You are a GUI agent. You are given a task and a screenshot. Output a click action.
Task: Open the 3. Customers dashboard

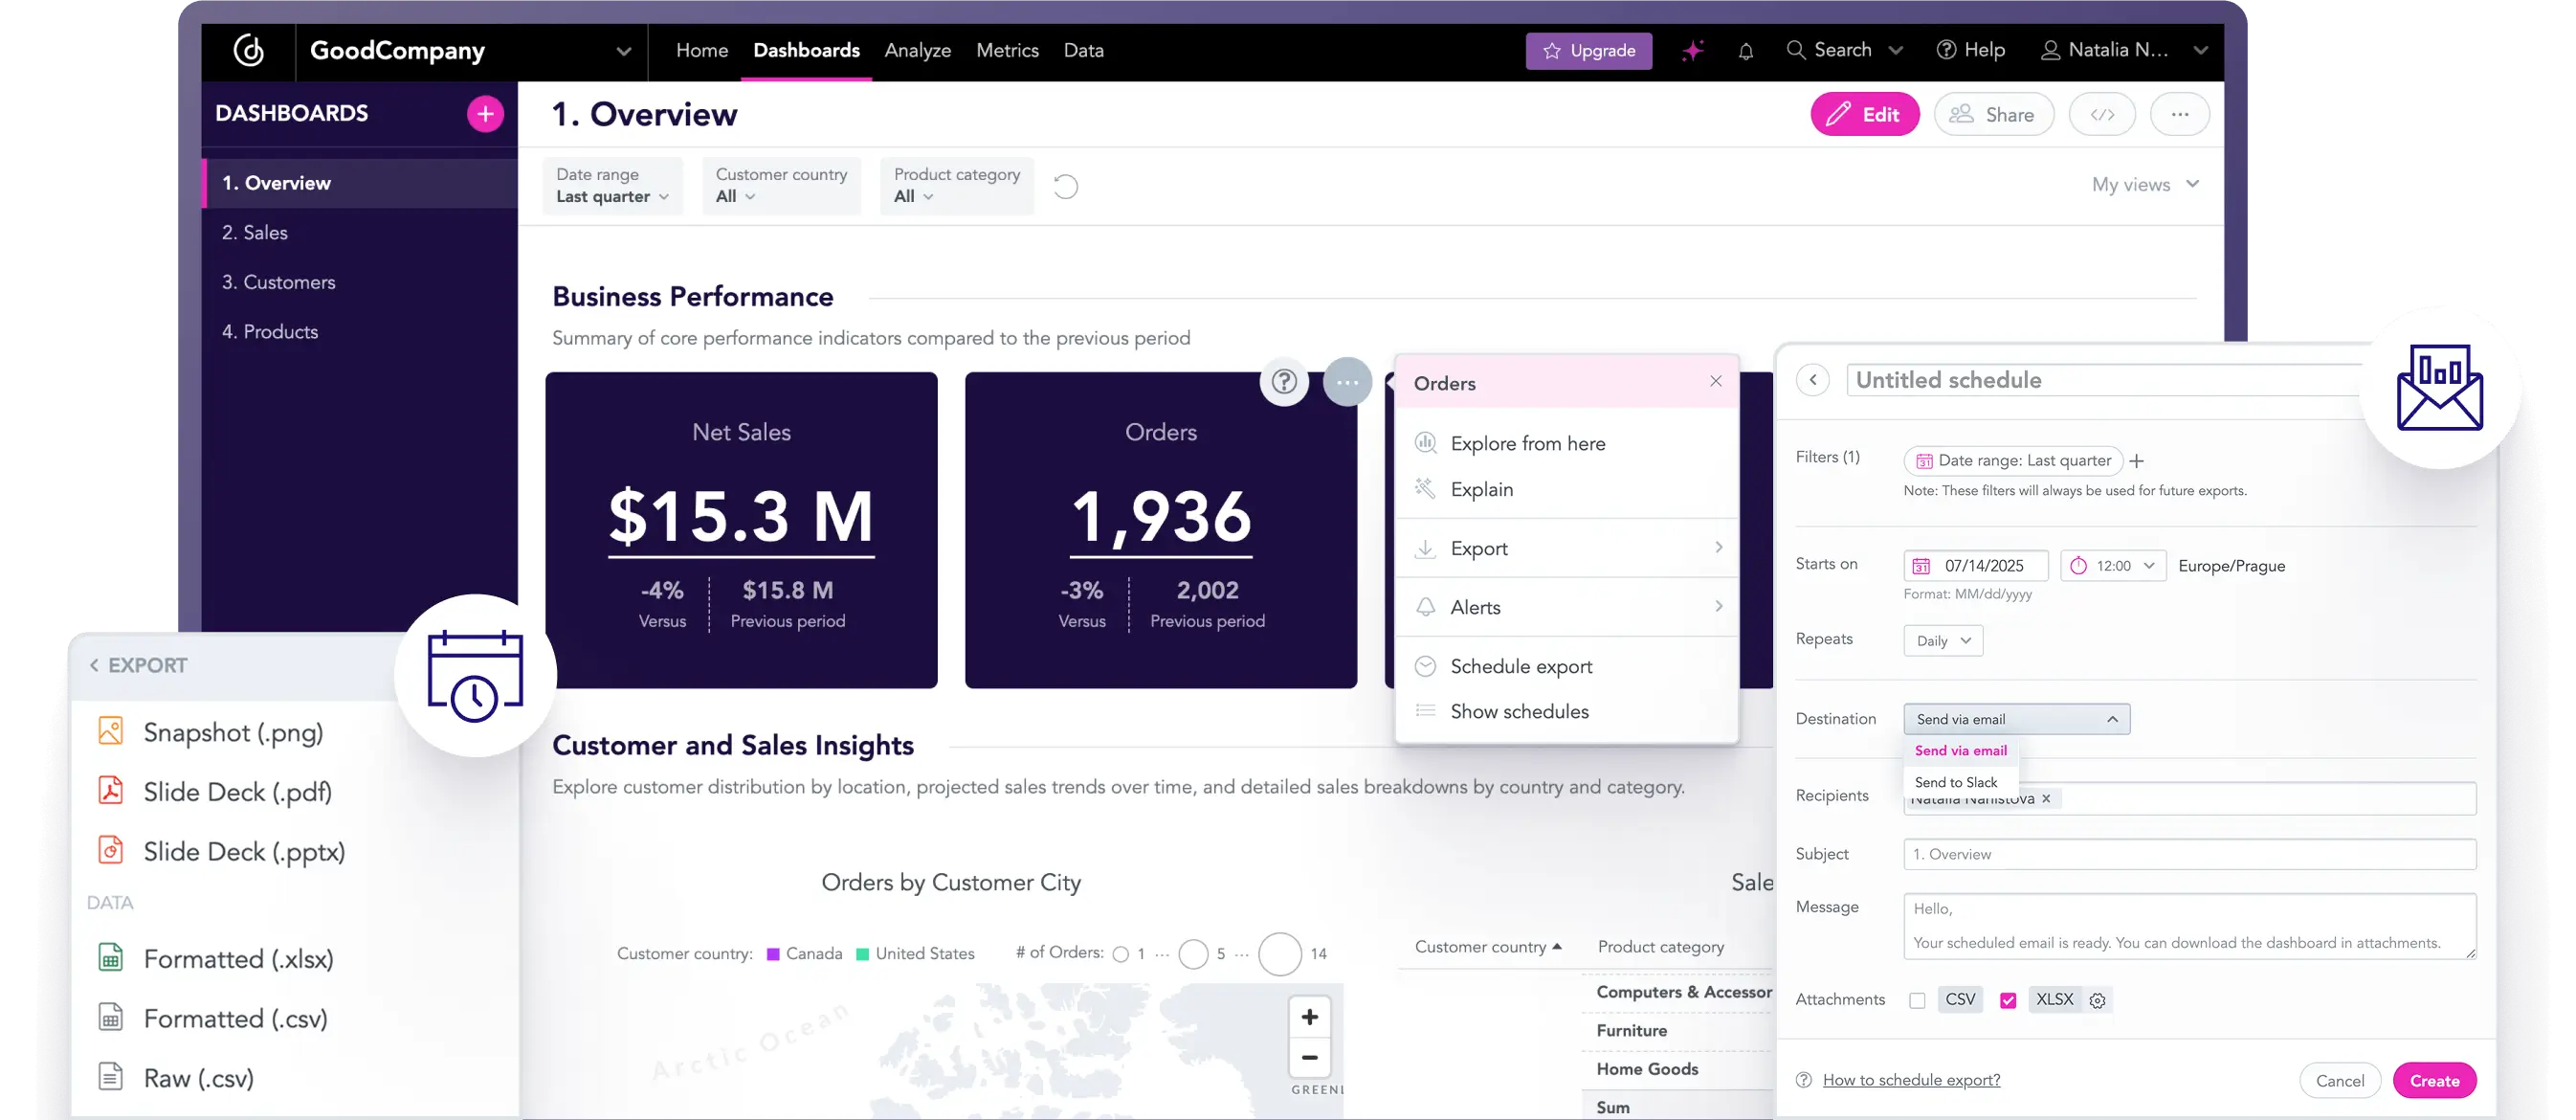coord(360,282)
